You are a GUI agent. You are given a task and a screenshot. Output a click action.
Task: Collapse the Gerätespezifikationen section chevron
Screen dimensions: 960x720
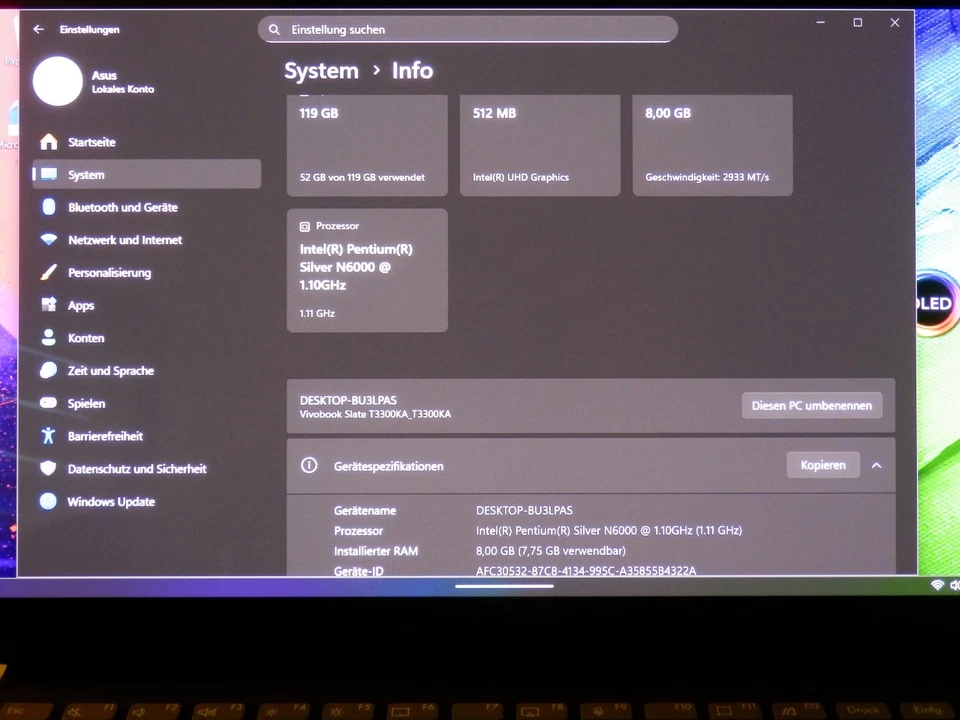[876, 465]
